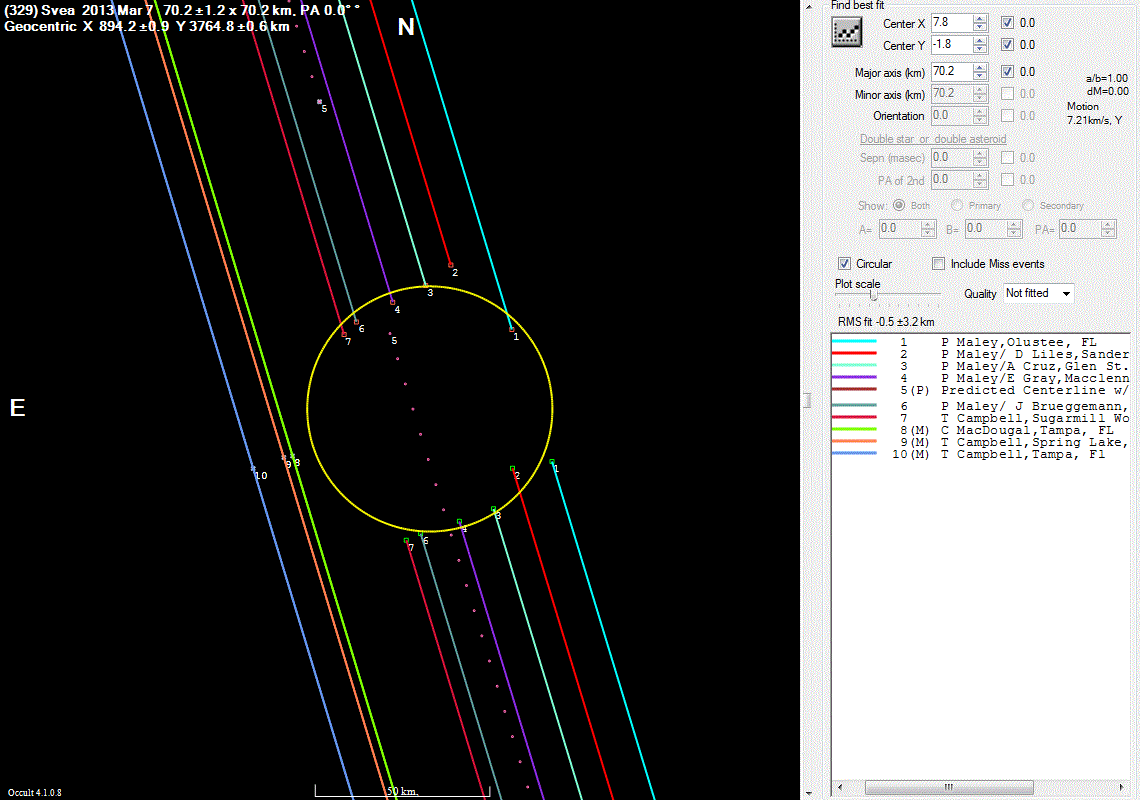Click the A= value field
Screen dimensions: 1140x800
(x=899, y=228)
